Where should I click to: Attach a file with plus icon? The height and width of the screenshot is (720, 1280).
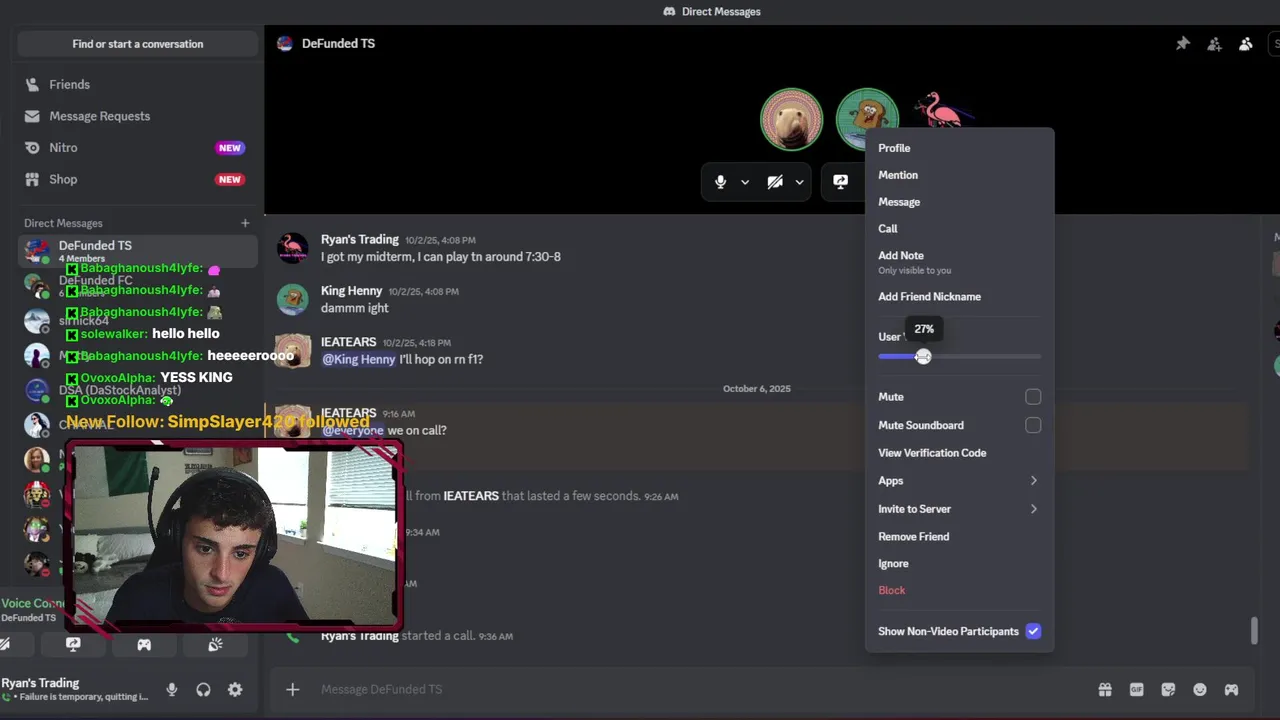(x=293, y=689)
